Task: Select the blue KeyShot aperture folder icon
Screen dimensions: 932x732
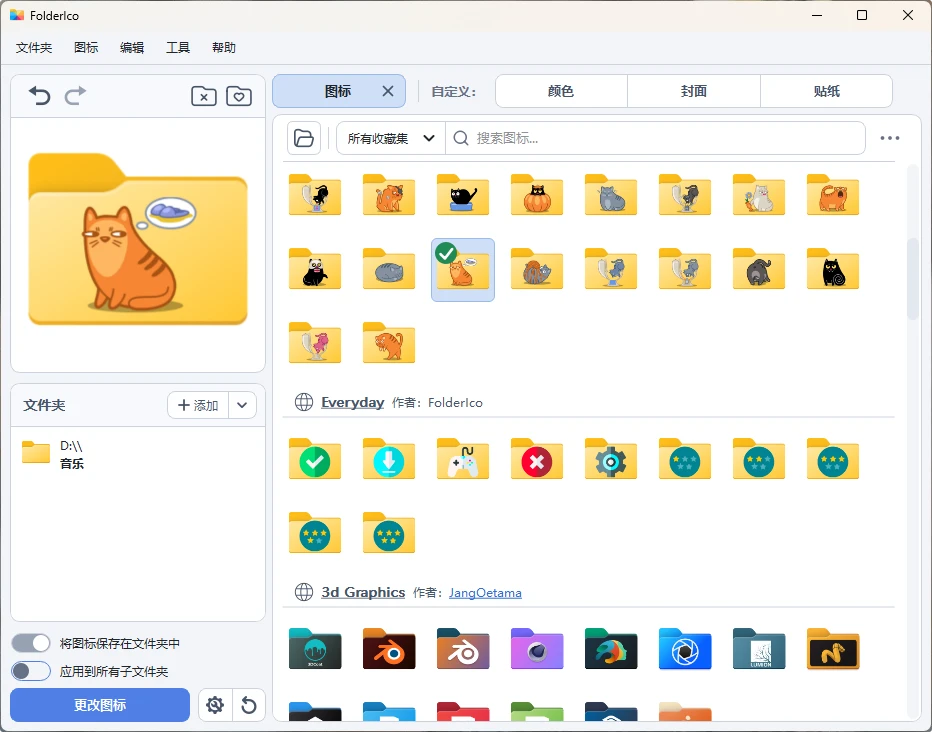Action: [x=685, y=649]
